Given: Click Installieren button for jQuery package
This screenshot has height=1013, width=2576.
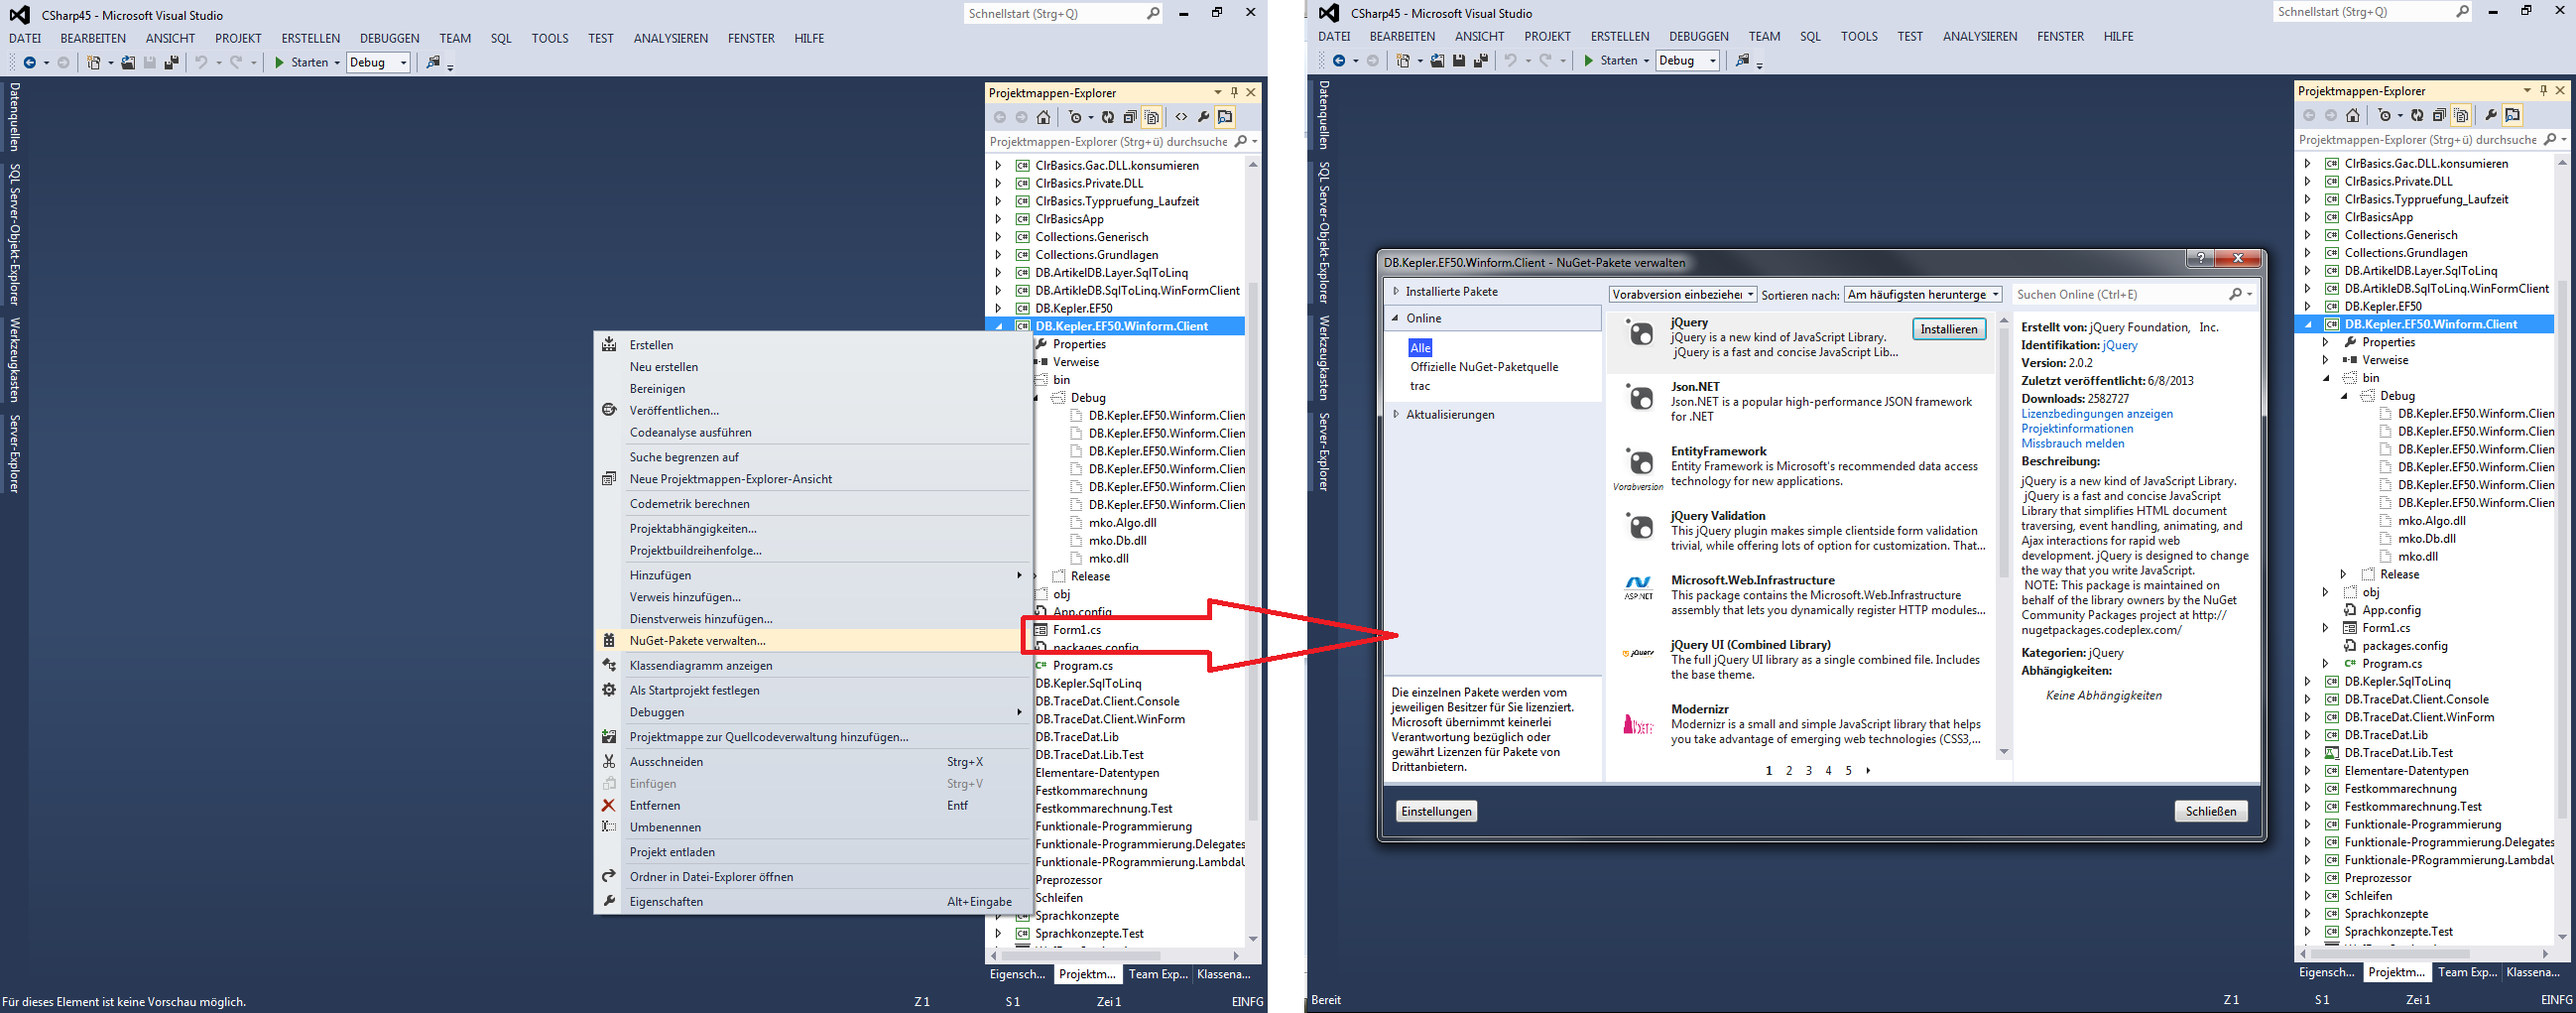Looking at the screenshot, I should tap(1949, 329).
